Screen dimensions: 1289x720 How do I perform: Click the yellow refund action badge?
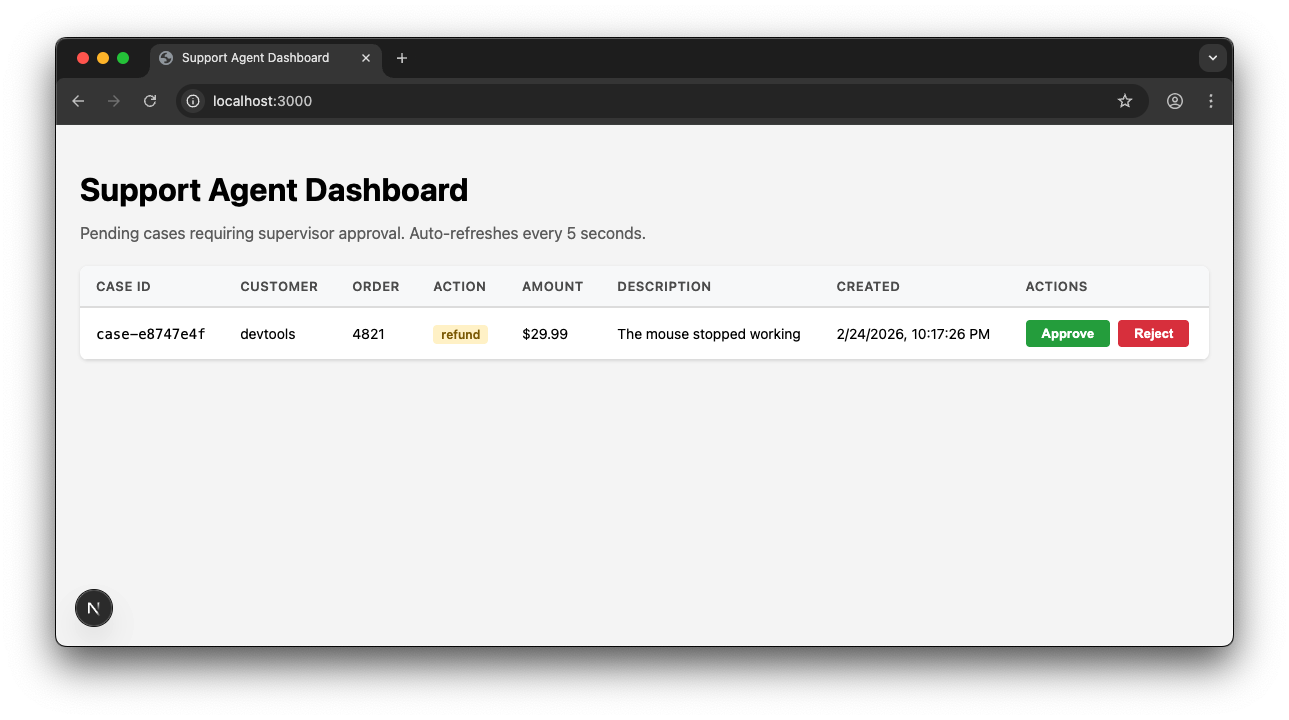pos(460,335)
